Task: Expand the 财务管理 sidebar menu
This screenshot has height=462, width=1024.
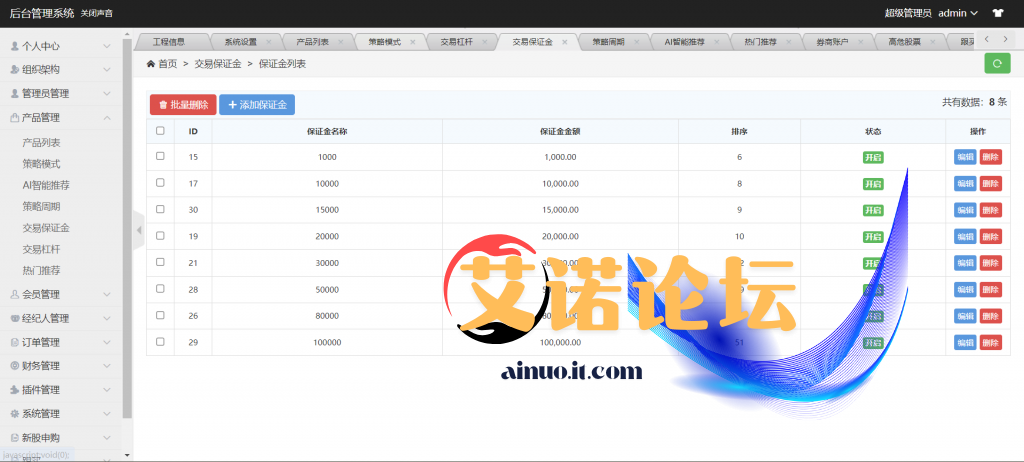Action: 61,366
